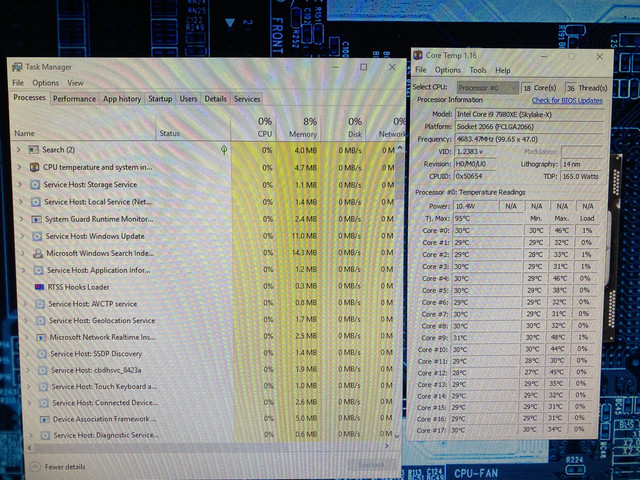Screen dimensions: 640x480
Task: Select the RTSS Hooks Loader process row
Action: click(x=212, y=287)
